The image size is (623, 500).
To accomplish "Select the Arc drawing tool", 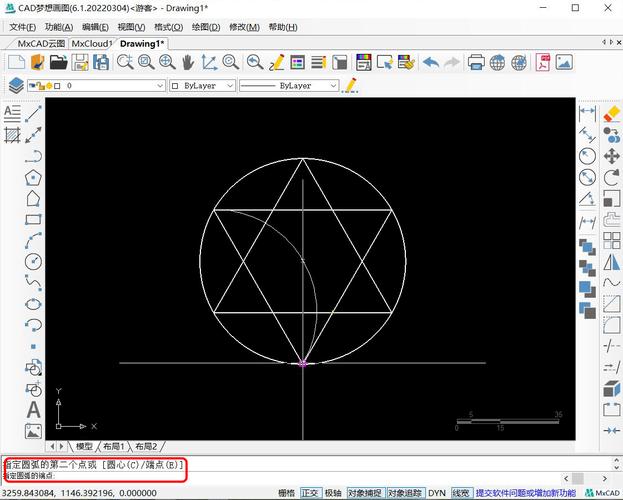I will 33,240.
